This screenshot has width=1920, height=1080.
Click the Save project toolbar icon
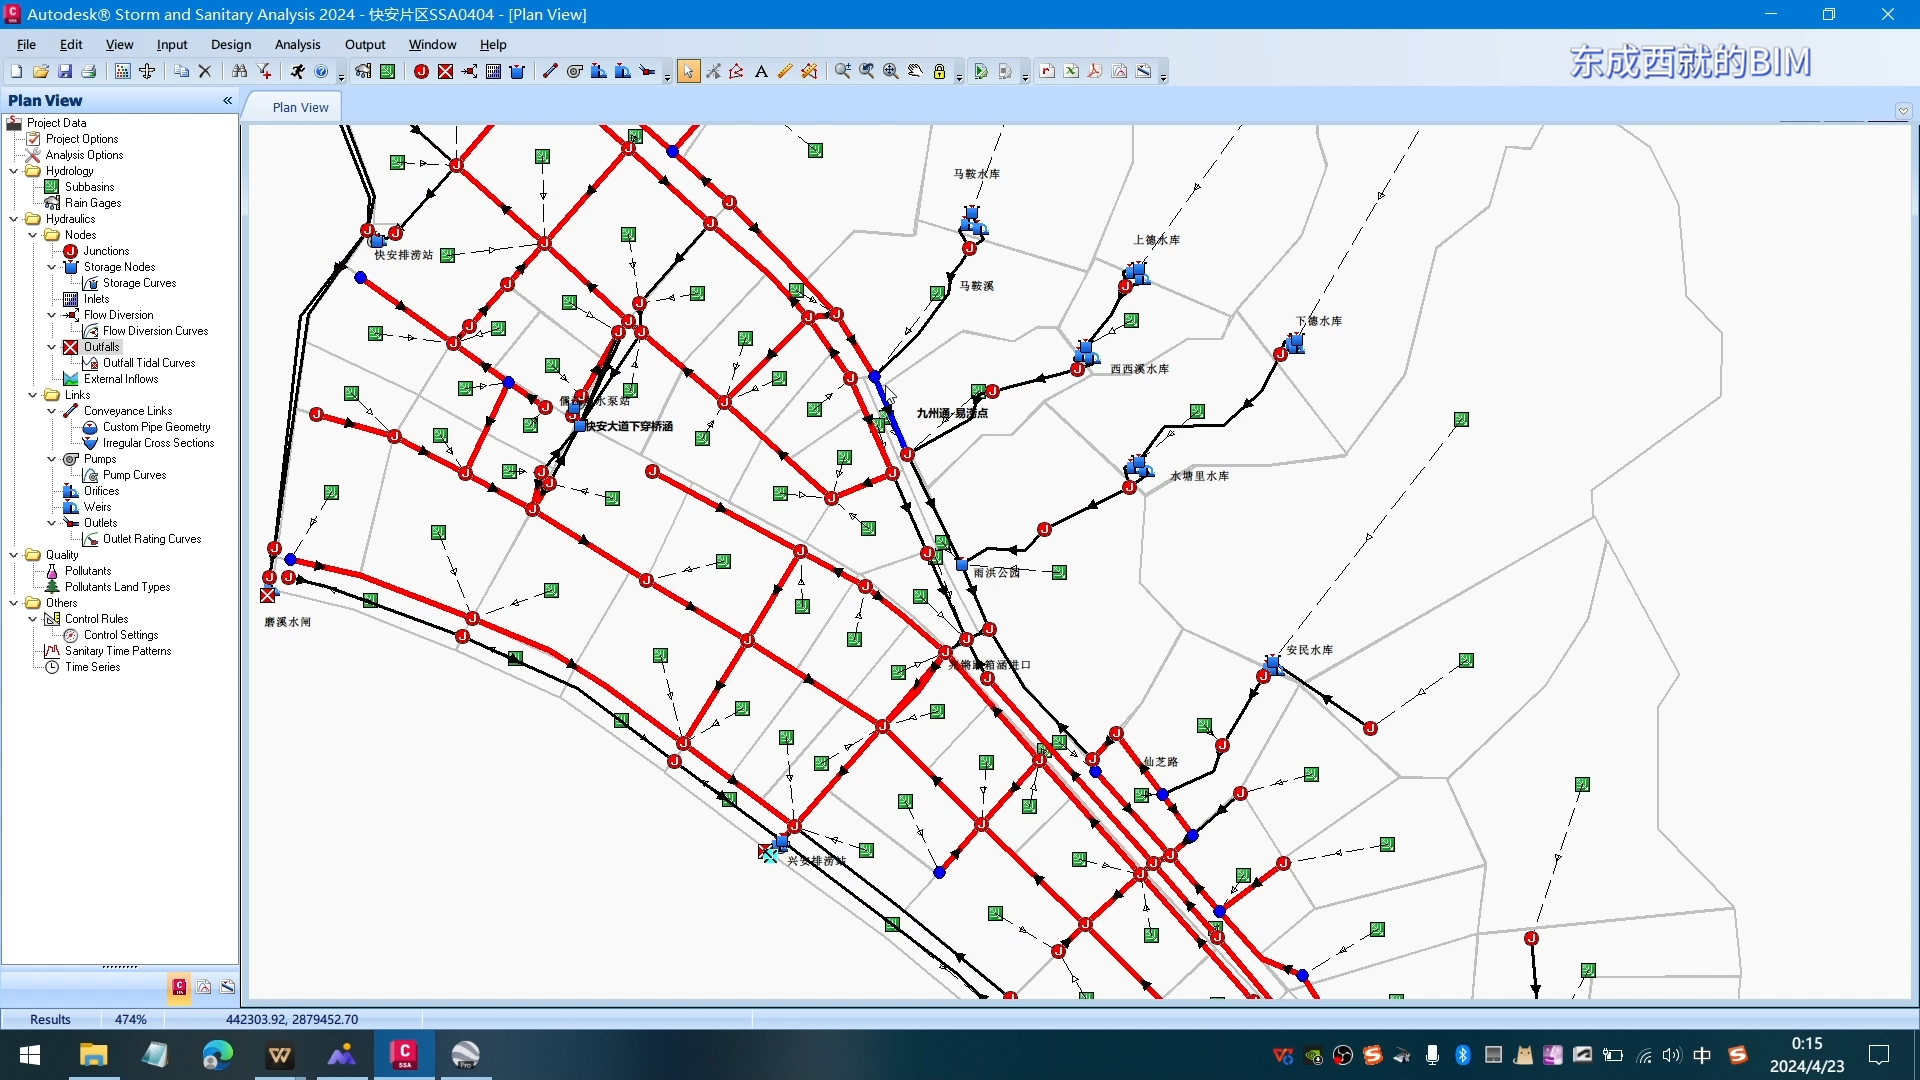click(x=65, y=71)
